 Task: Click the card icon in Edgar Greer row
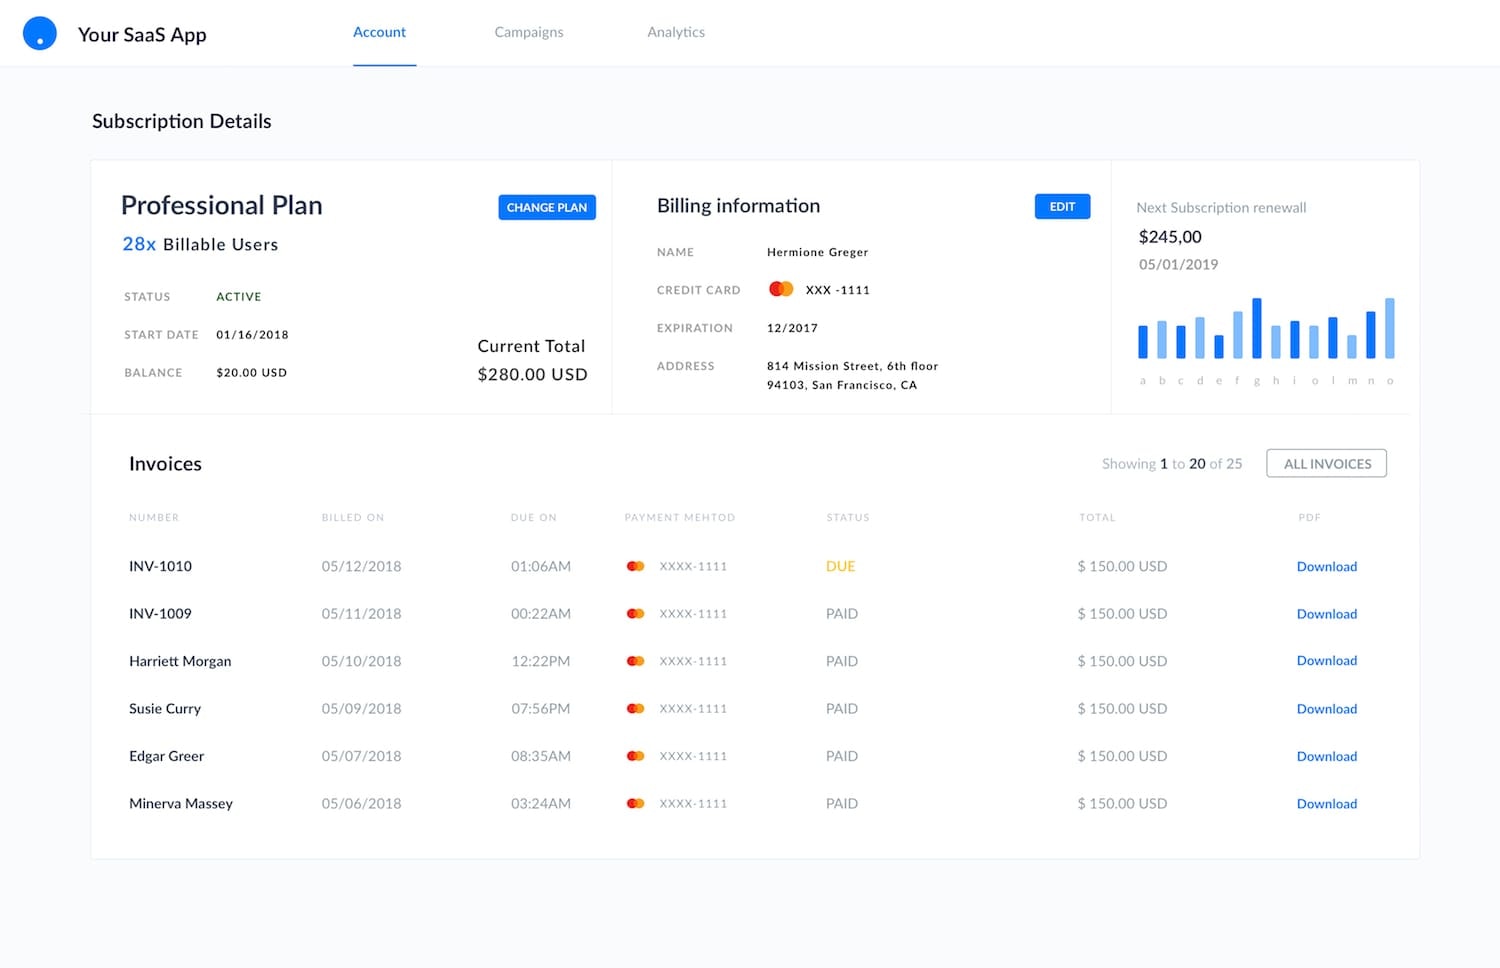tap(635, 756)
